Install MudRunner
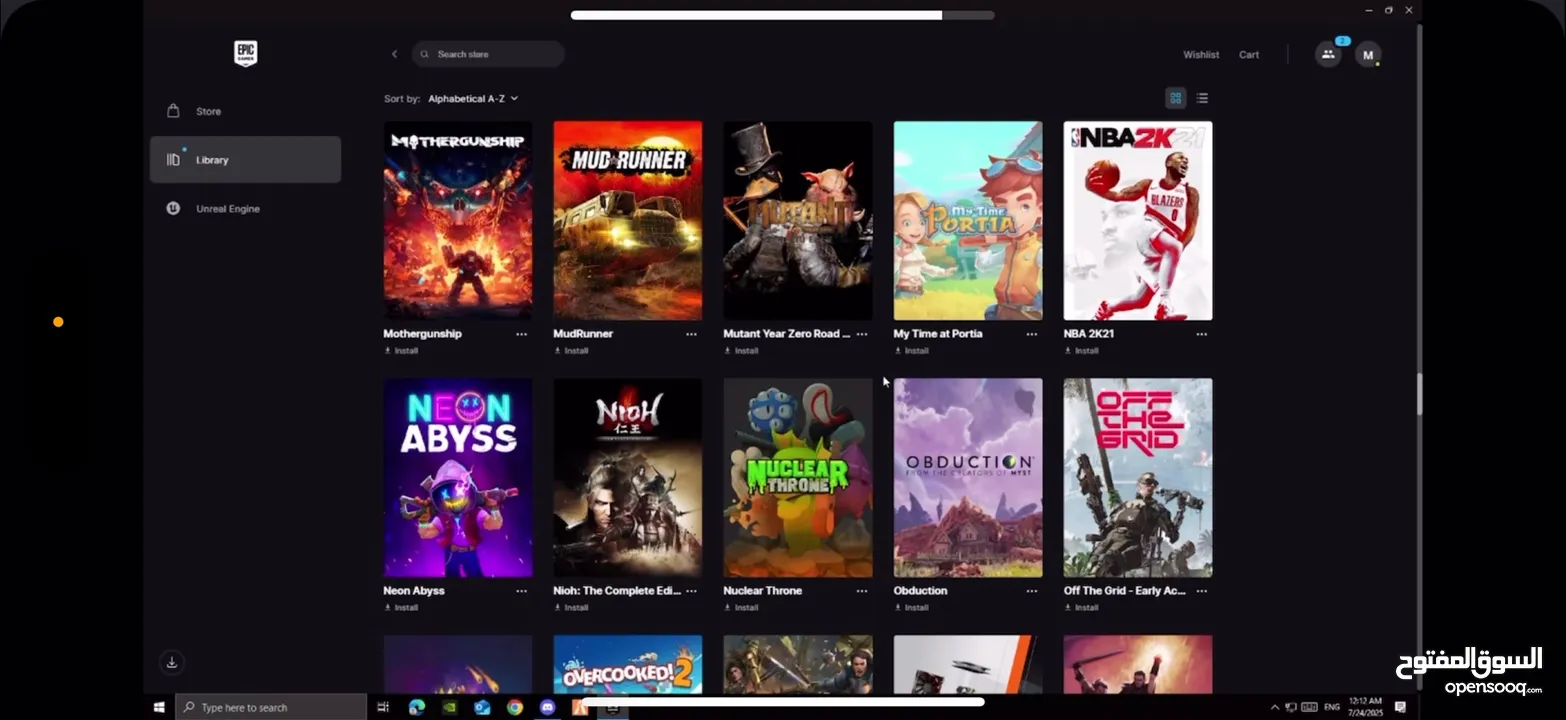The height and width of the screenshot is (720, 1566). 571,351
